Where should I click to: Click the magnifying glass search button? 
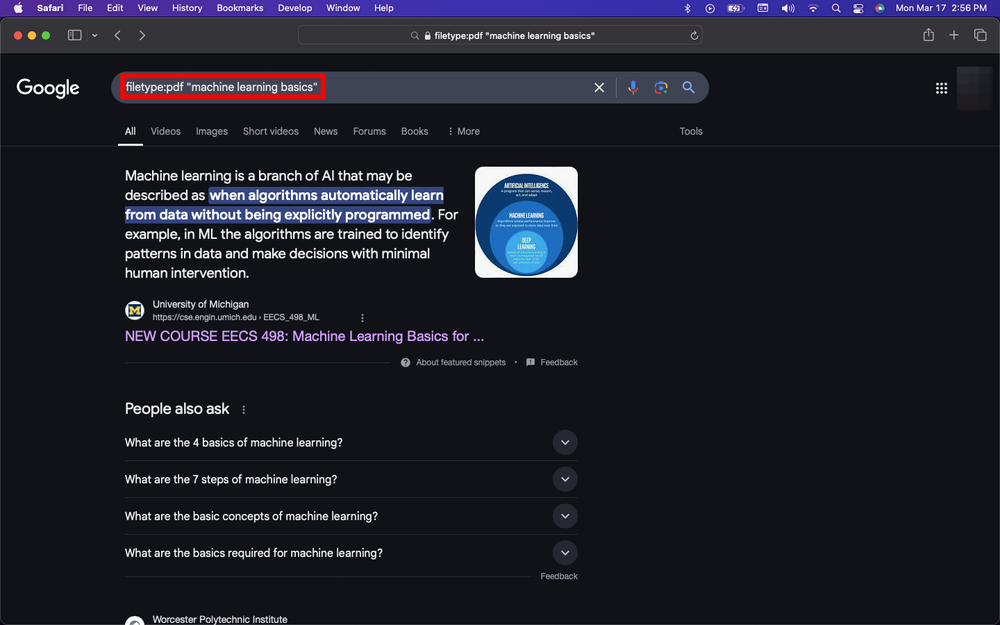pos(688,88)
